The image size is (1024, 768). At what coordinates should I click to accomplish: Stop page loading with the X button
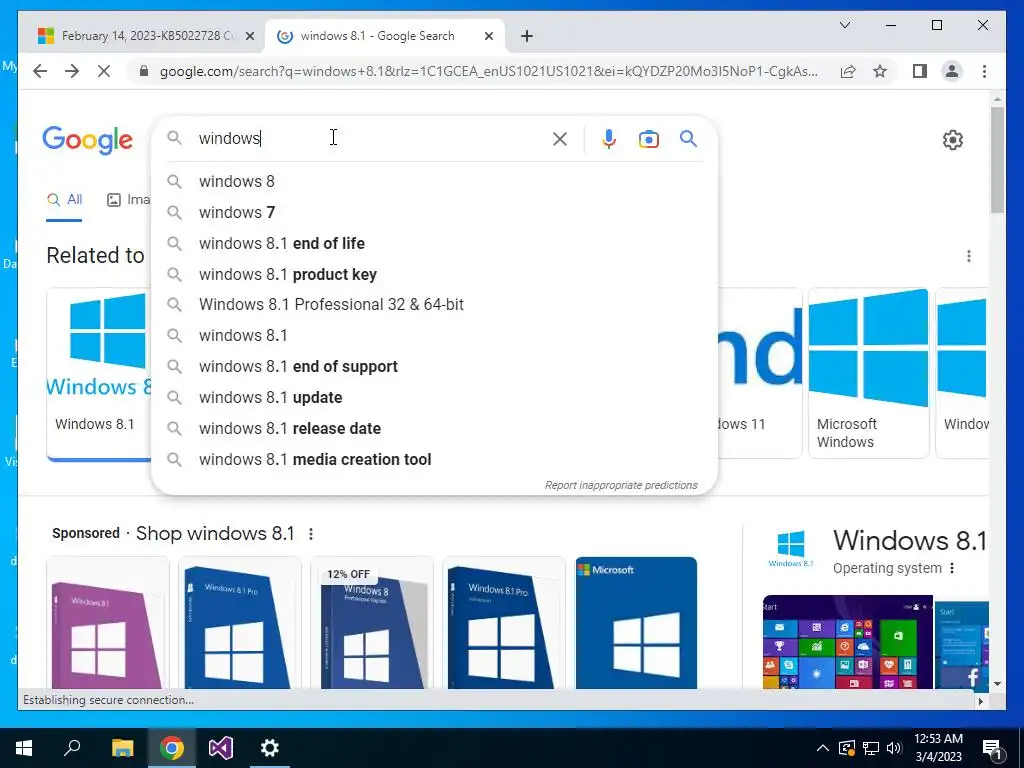(x=104, y=71)
